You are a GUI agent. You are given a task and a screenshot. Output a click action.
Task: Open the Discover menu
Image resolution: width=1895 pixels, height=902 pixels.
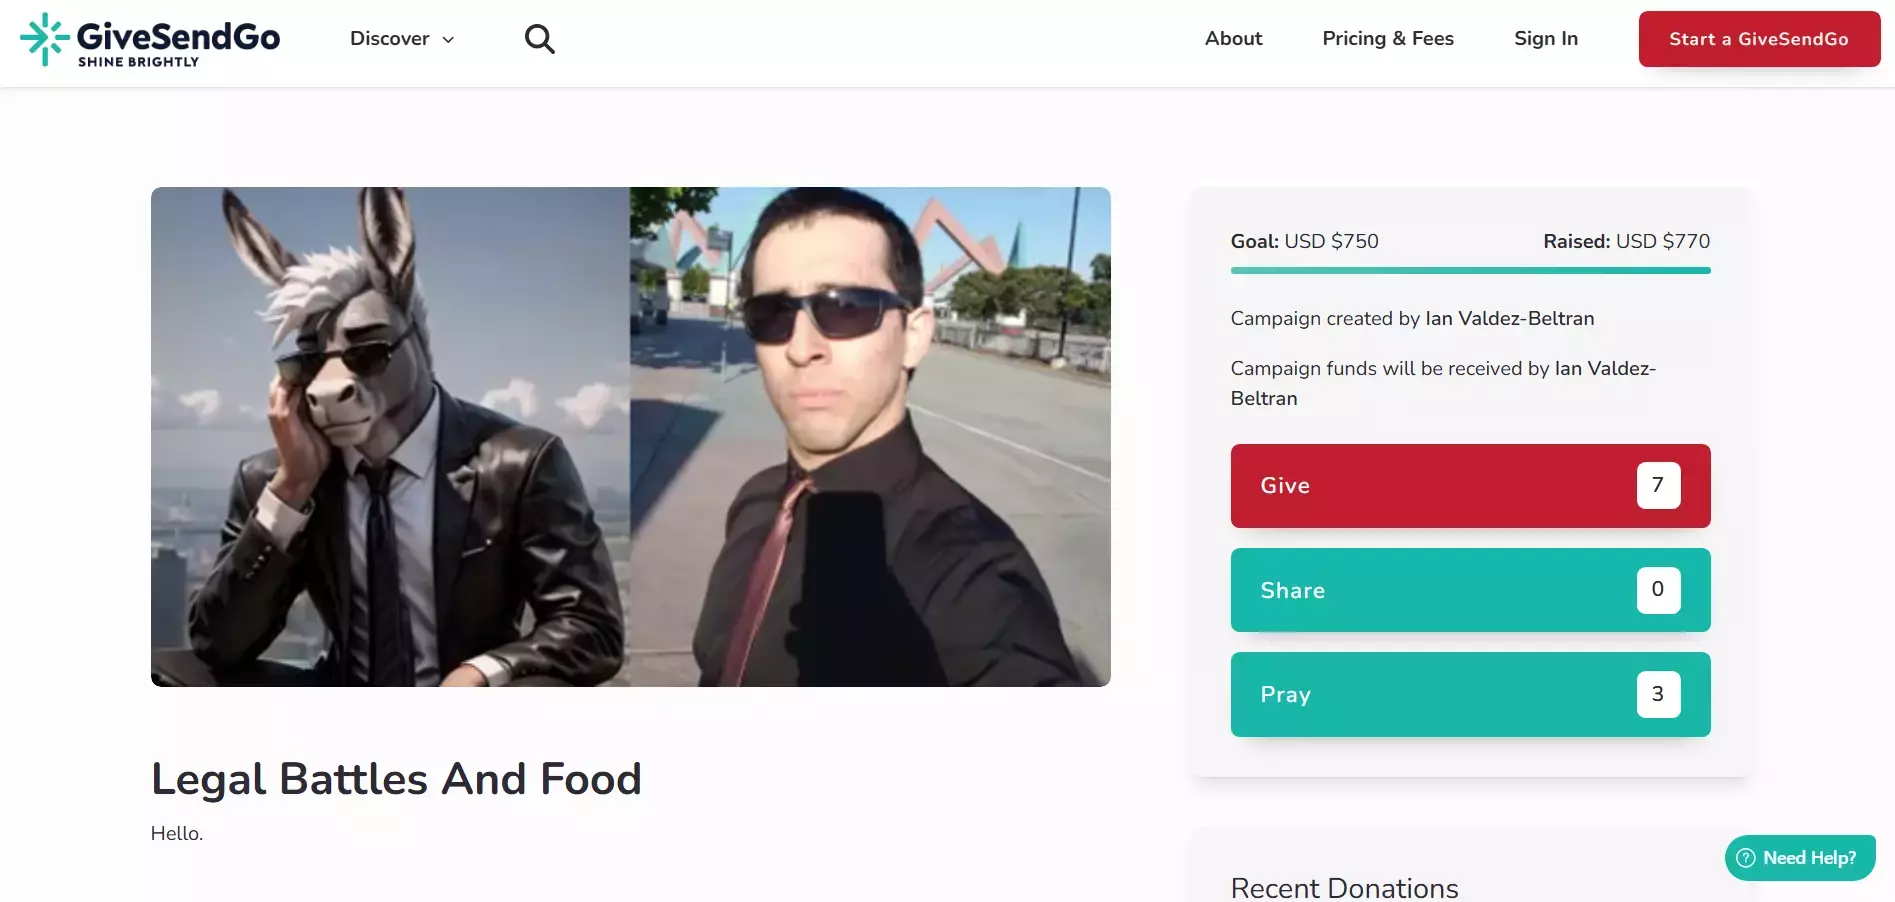[x=402, y=39]
